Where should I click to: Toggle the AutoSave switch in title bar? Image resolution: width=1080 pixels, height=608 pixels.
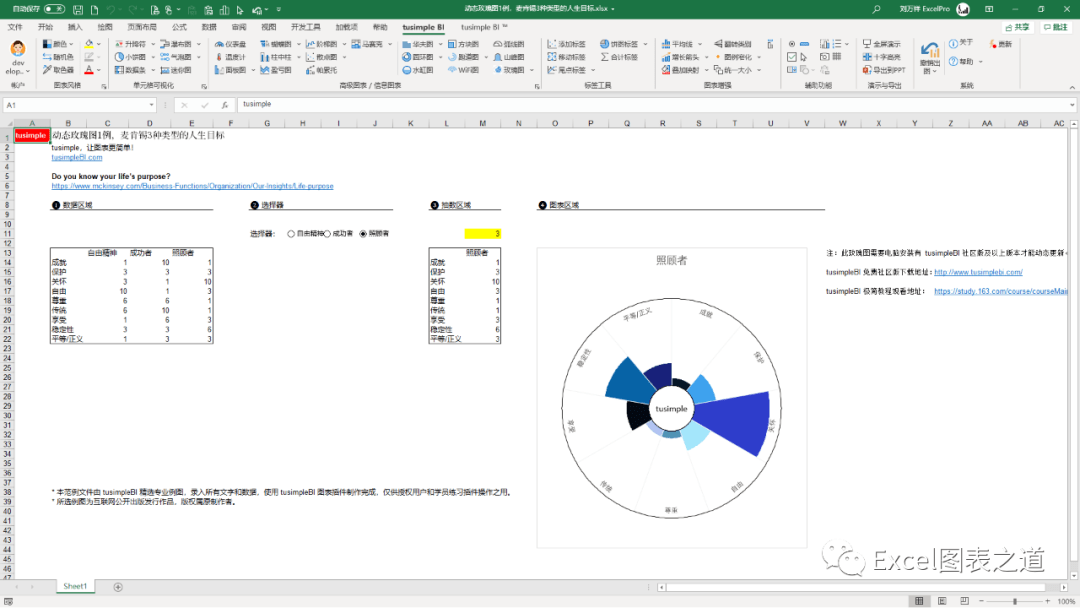[x=54, y=9]
